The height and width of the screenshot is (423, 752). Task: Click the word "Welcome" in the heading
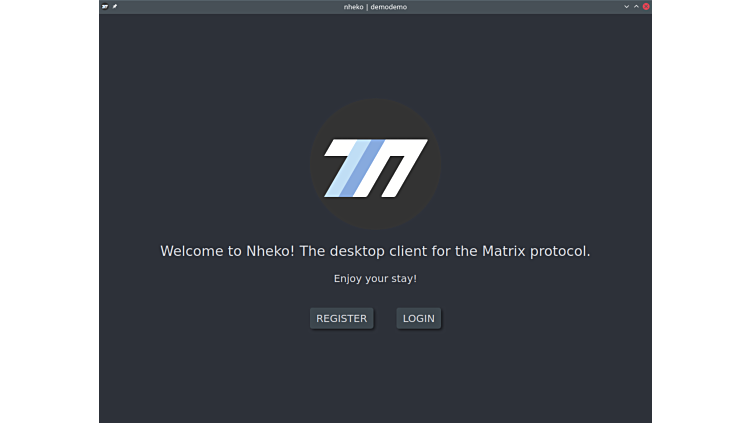(192, 251)
